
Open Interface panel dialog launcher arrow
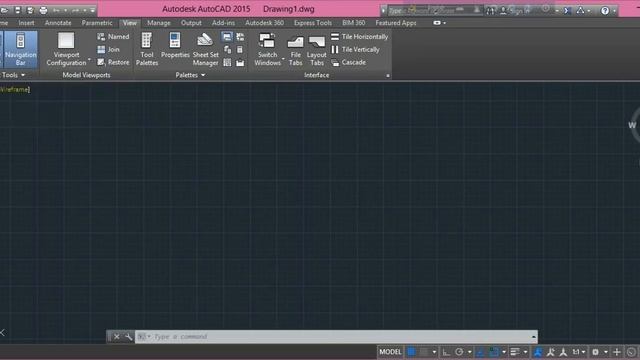coord(388,76)
